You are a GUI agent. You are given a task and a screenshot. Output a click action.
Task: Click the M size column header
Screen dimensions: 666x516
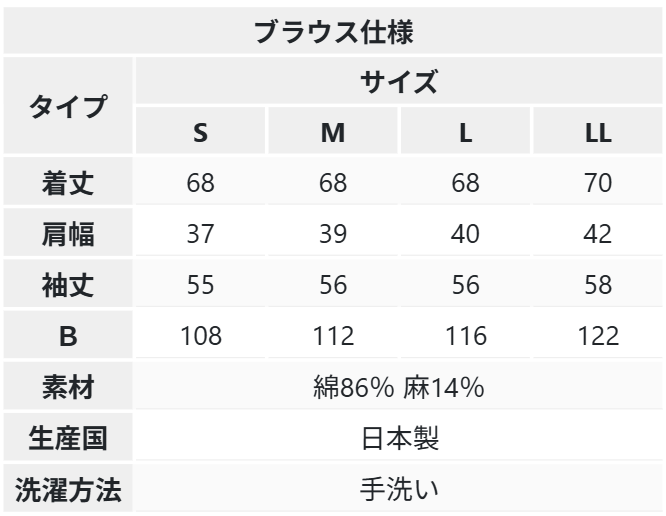pos(333,133)
